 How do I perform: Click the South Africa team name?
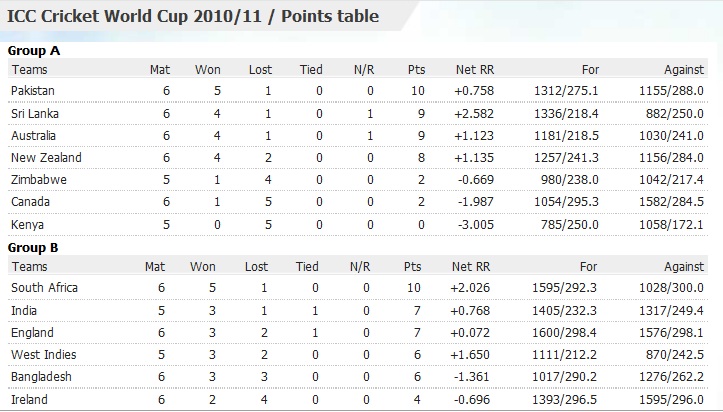[x=44, y=288]
